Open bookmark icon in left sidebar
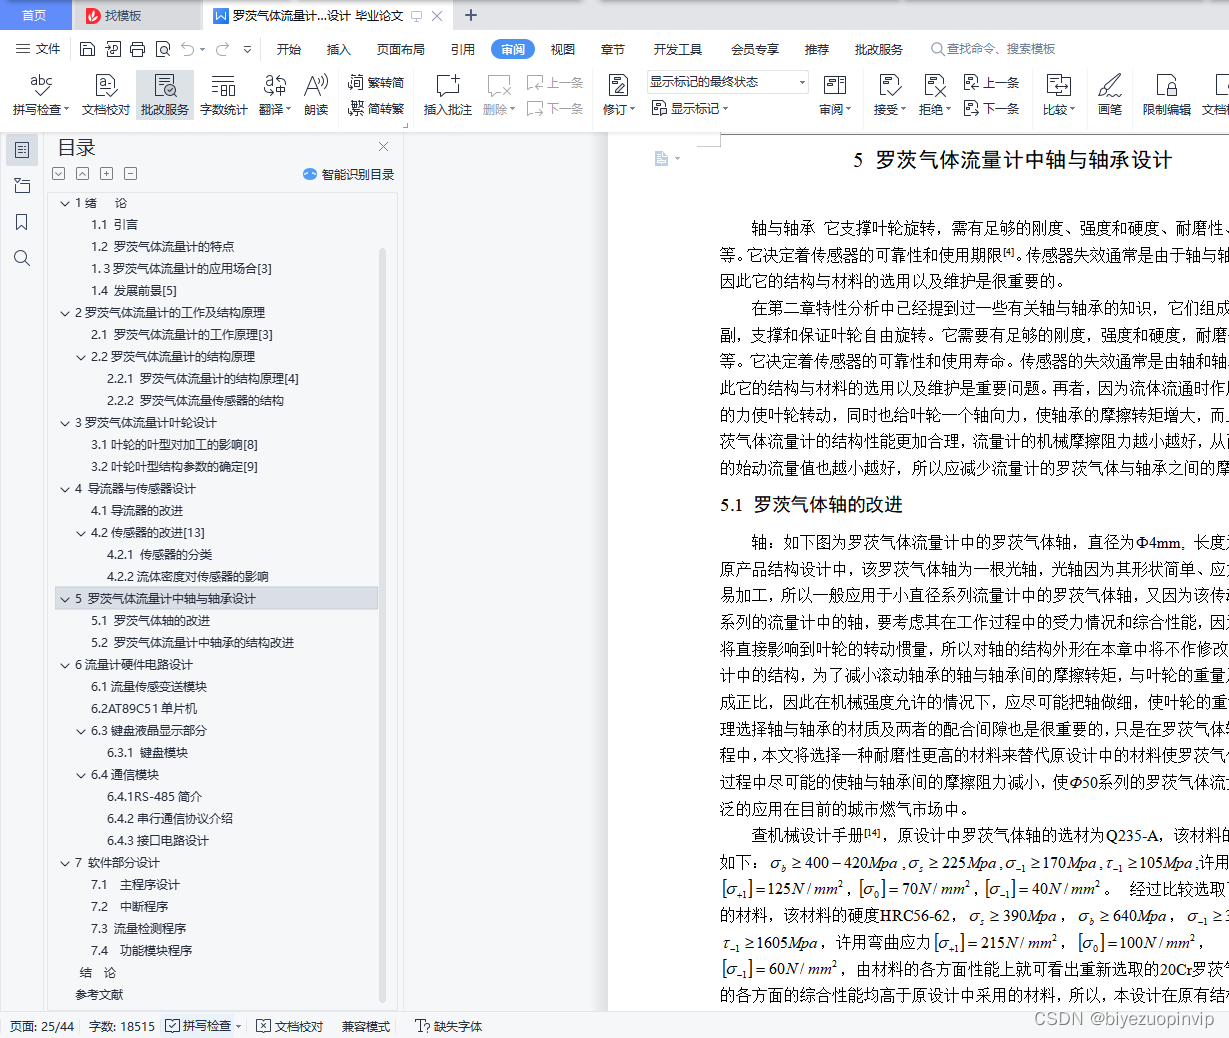The image size is (1229, 1038). [x=22, y=222]
